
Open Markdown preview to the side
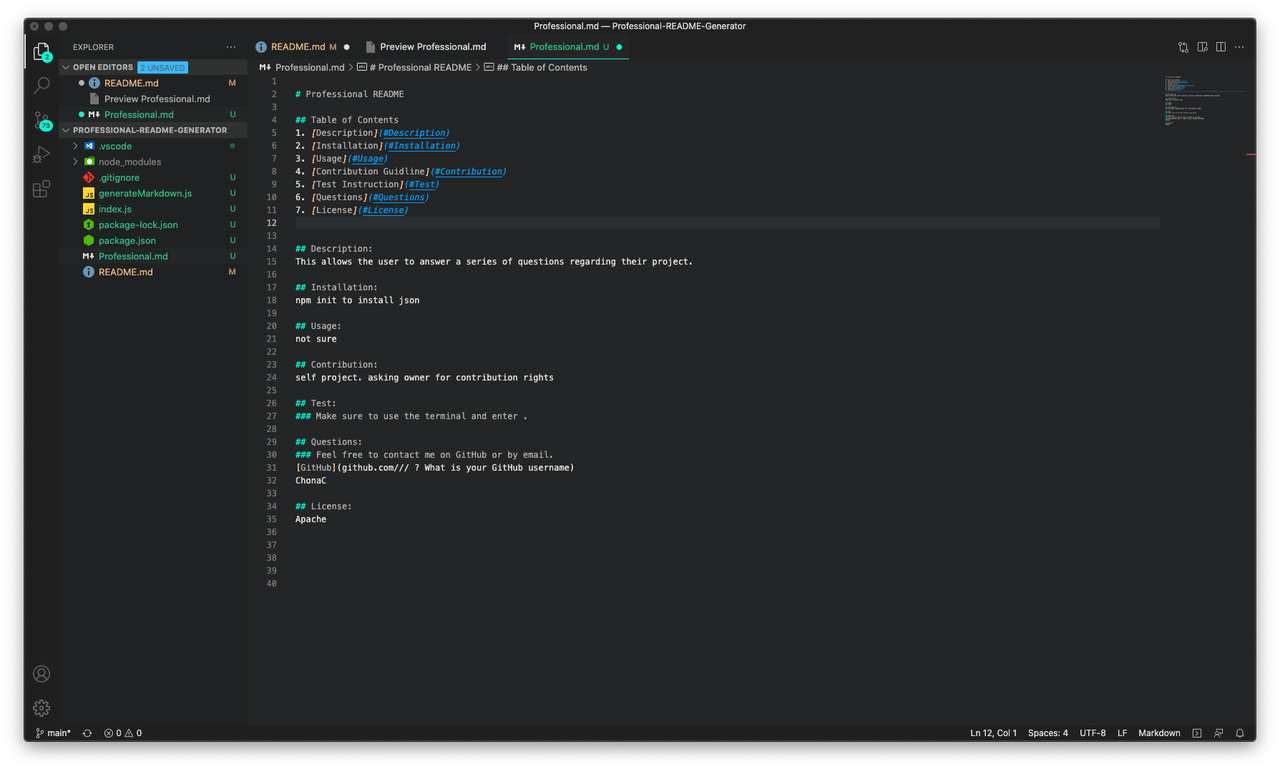[x=1202, y=46]
